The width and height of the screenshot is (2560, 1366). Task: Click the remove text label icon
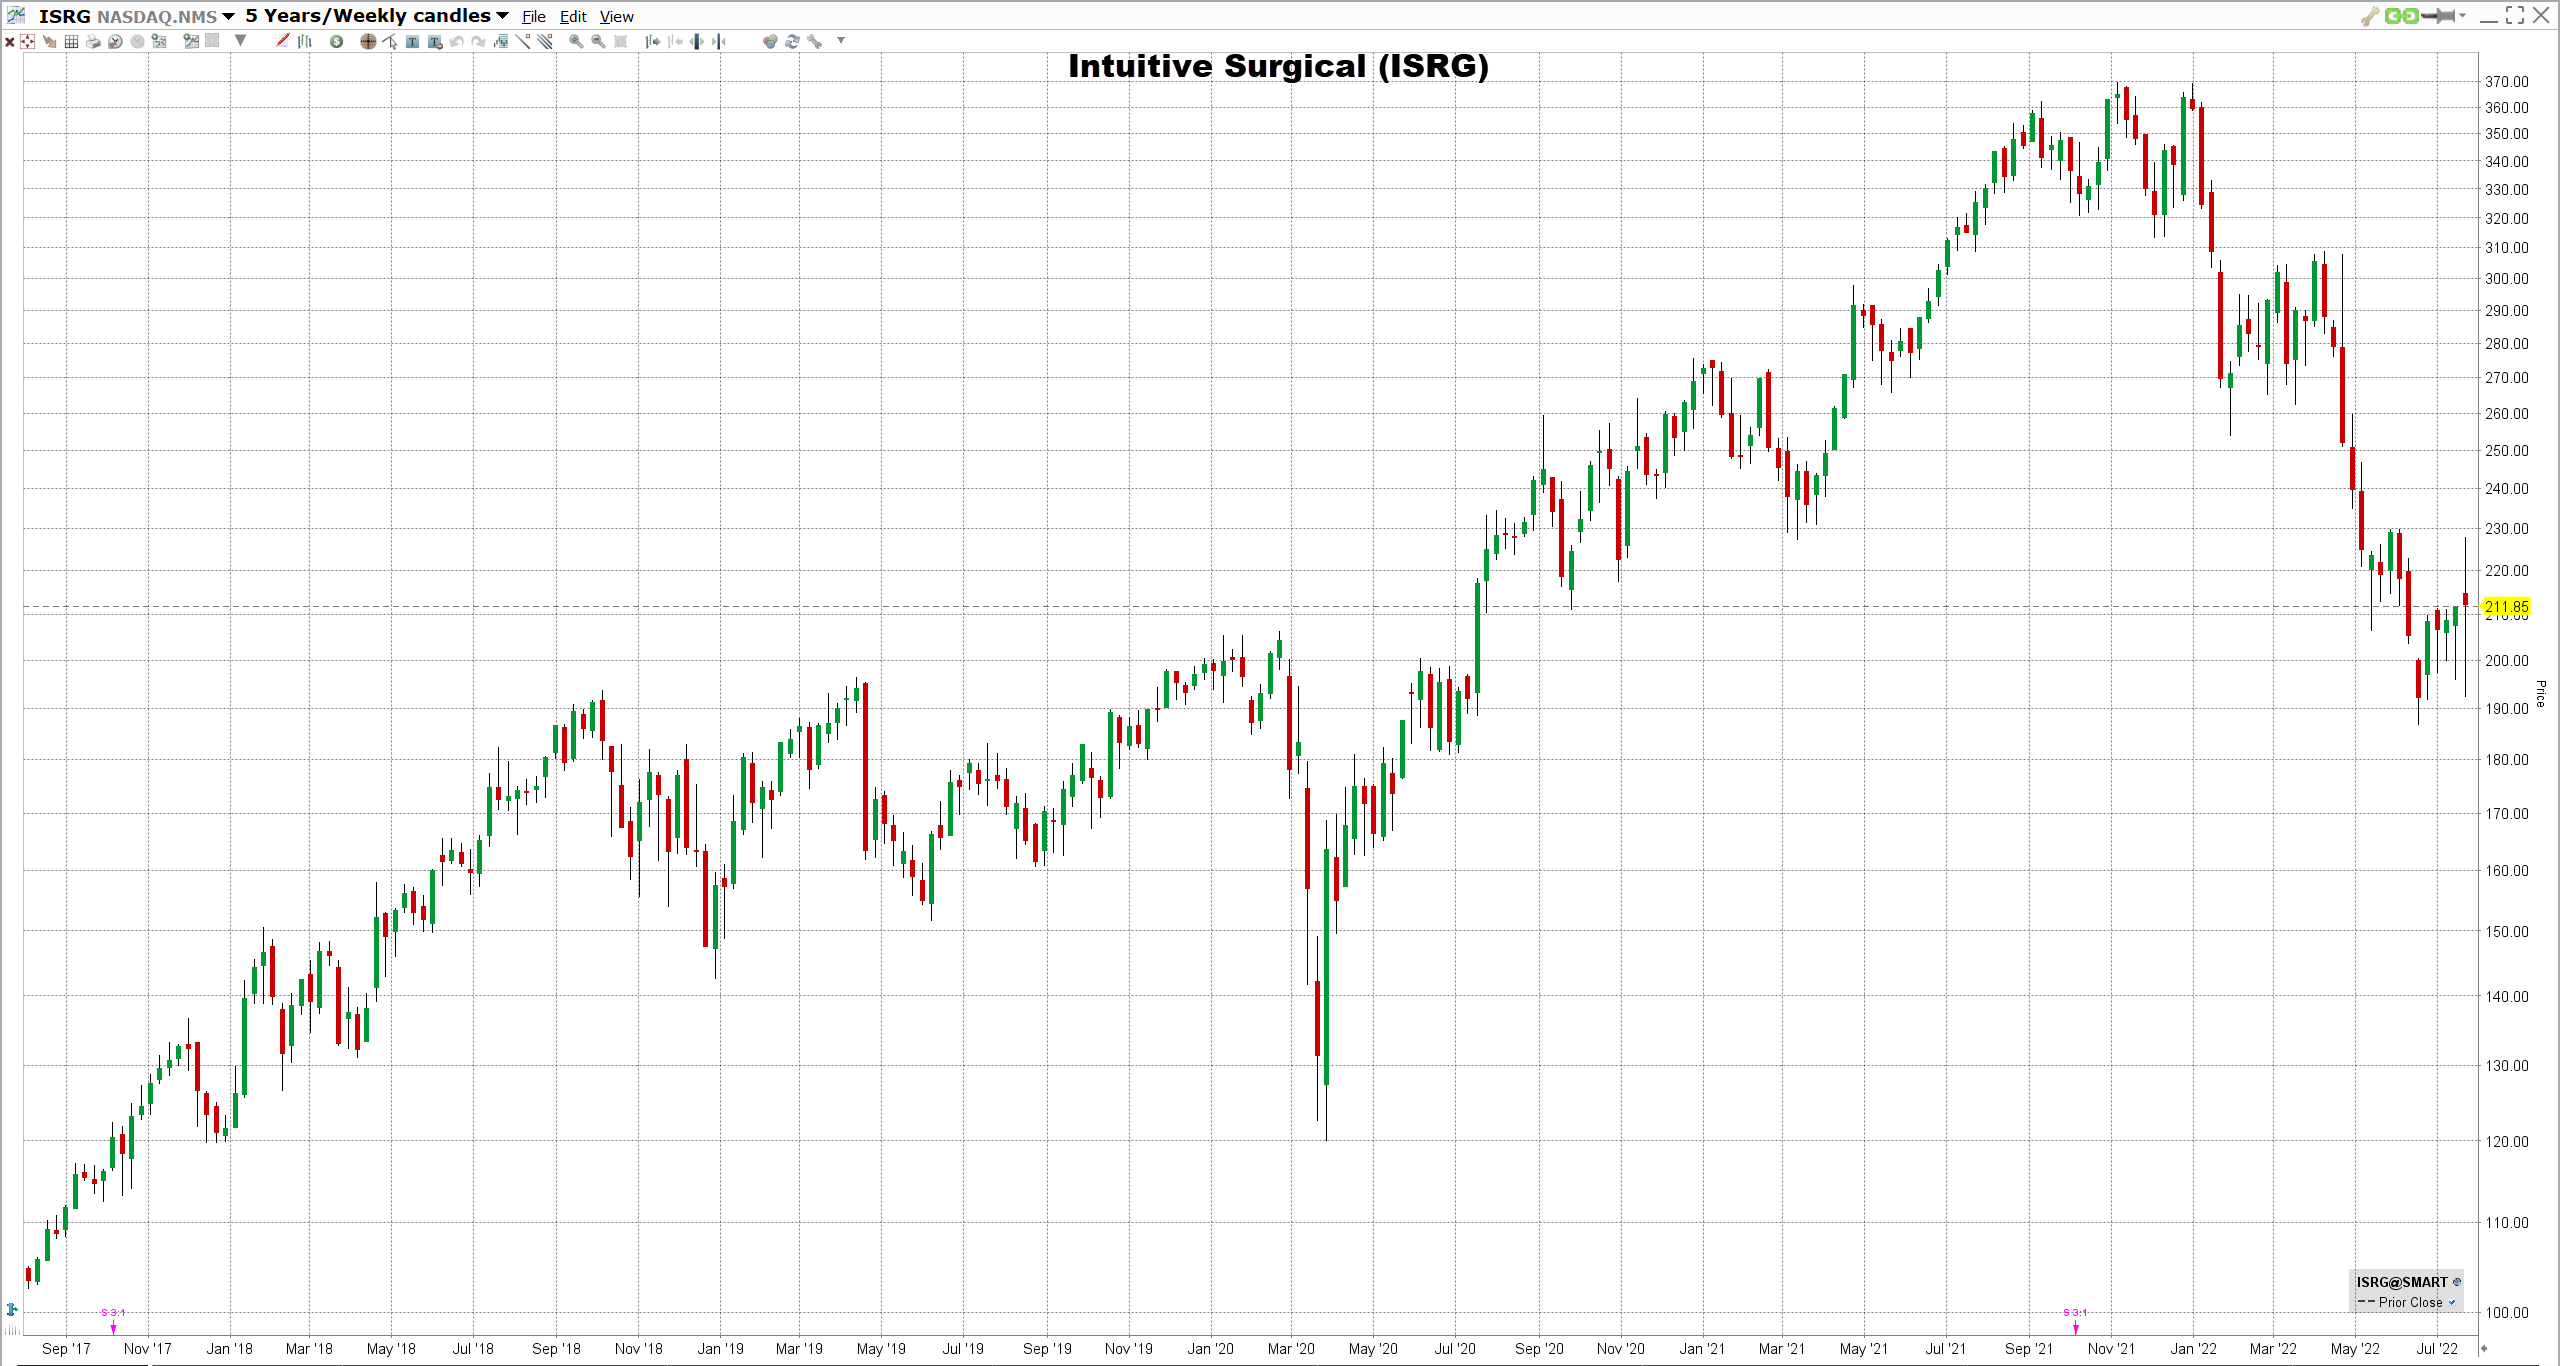pos(435,42)
